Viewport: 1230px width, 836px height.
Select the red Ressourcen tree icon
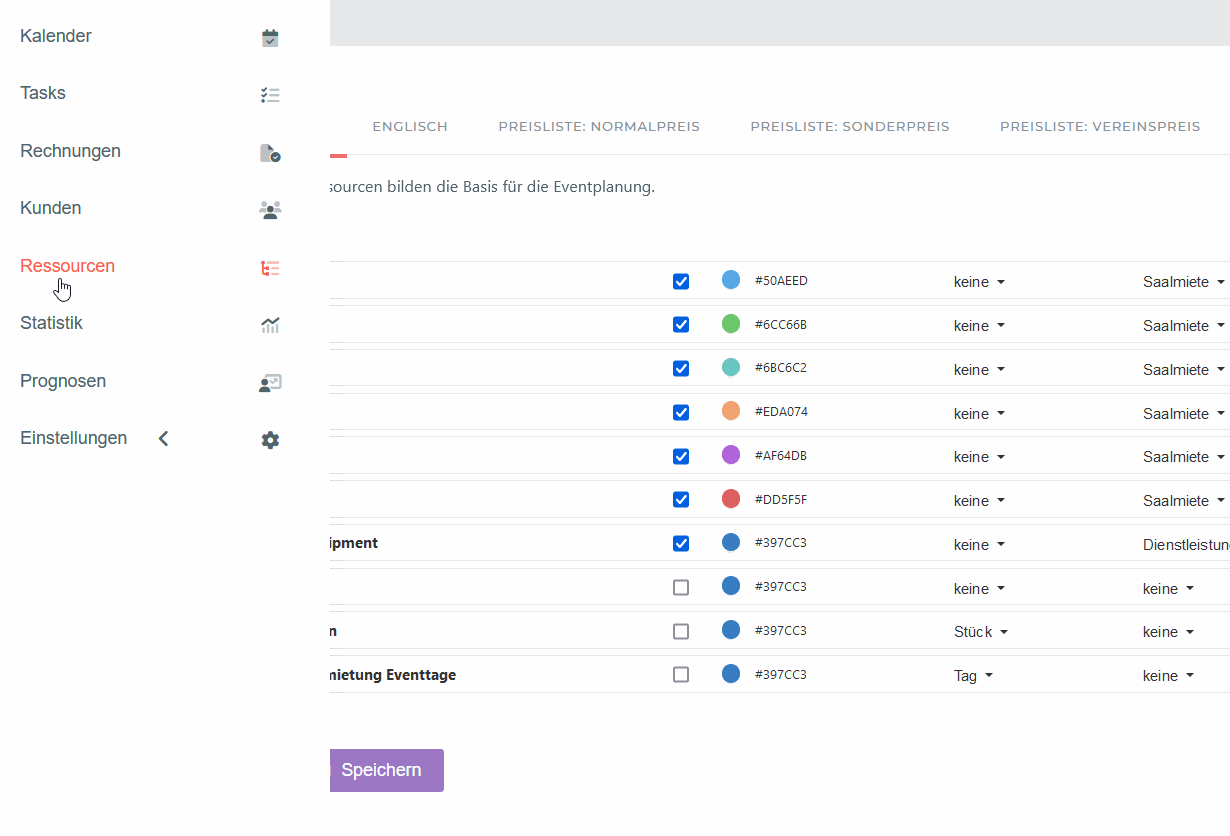point(270,268)
